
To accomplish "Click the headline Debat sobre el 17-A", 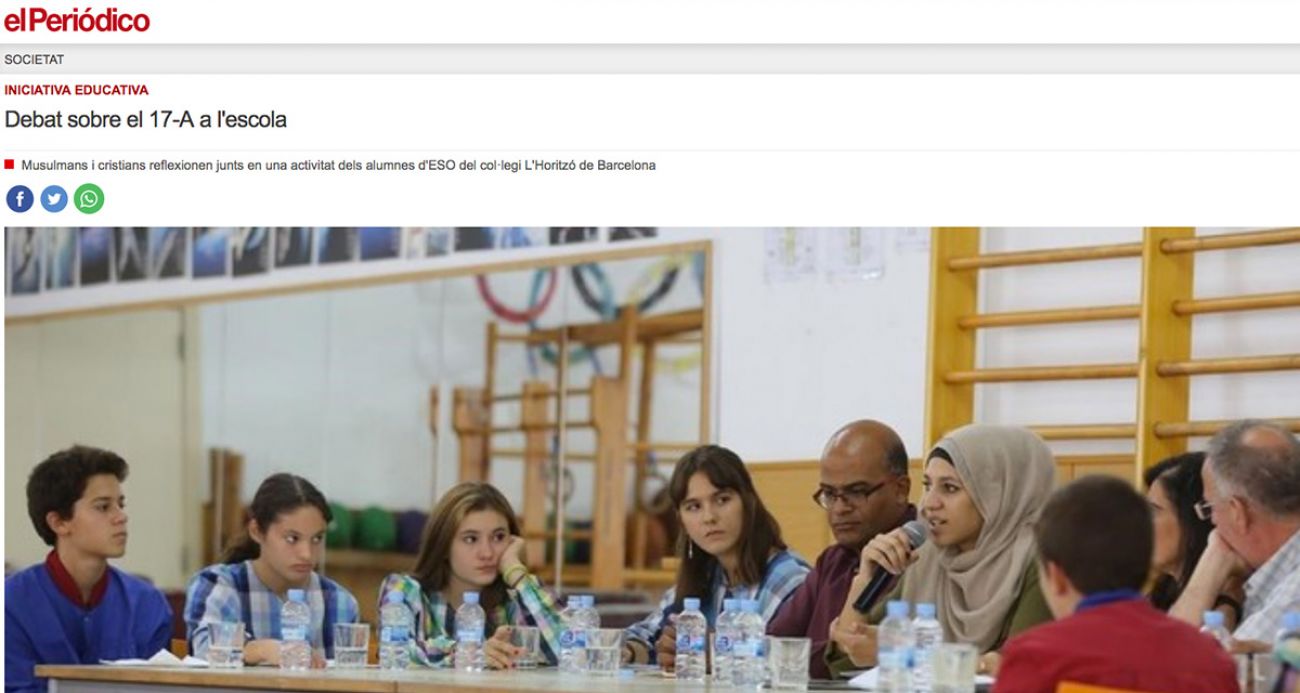I will coord(146,119).
